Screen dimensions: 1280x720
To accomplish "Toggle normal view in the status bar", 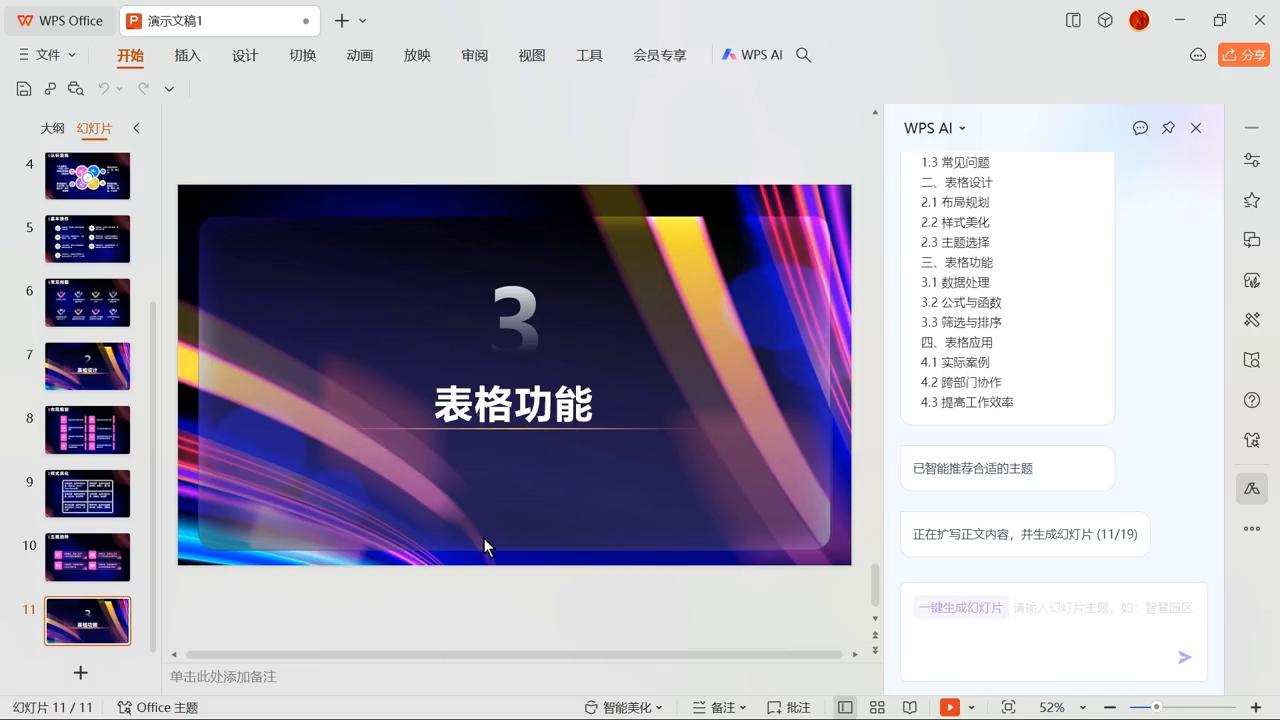I will coord(845,707).
